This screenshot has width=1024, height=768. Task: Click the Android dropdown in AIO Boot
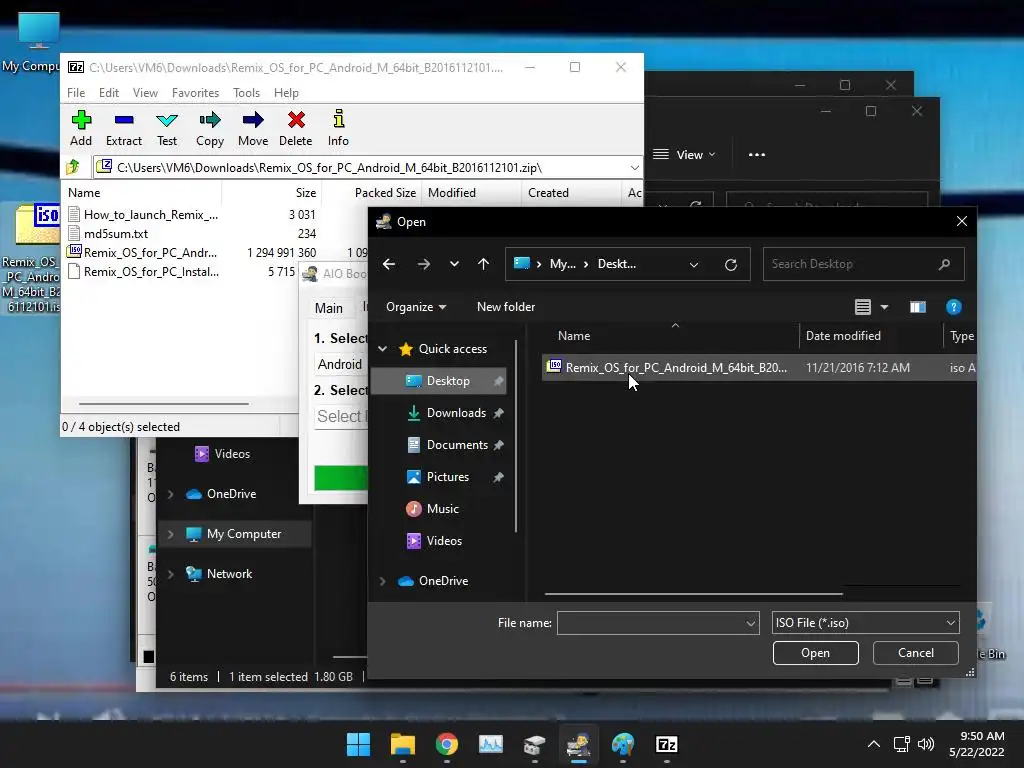coord(340,364)
